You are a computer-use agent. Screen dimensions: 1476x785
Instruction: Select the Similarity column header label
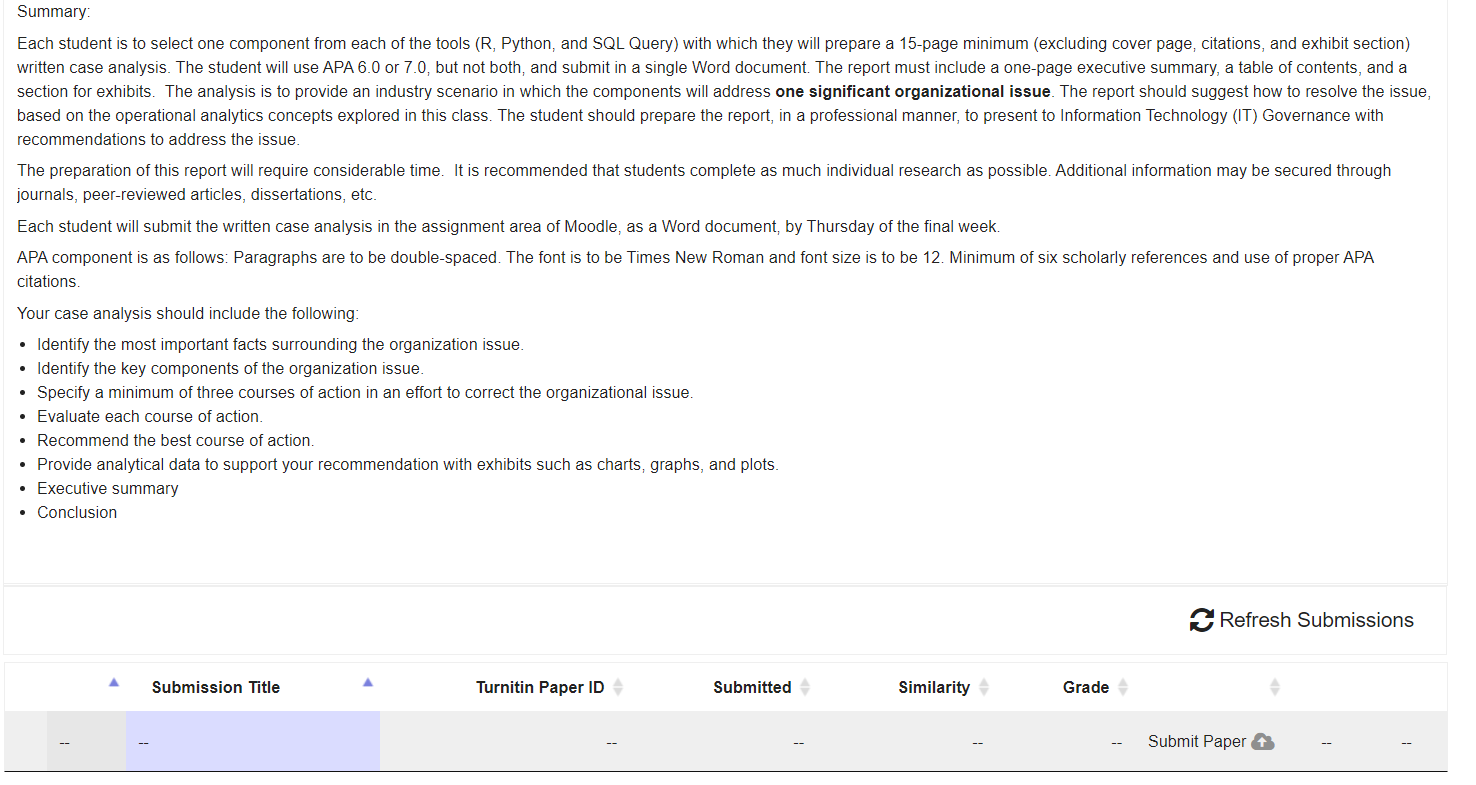pyautogui.click(x=934, y=687)
